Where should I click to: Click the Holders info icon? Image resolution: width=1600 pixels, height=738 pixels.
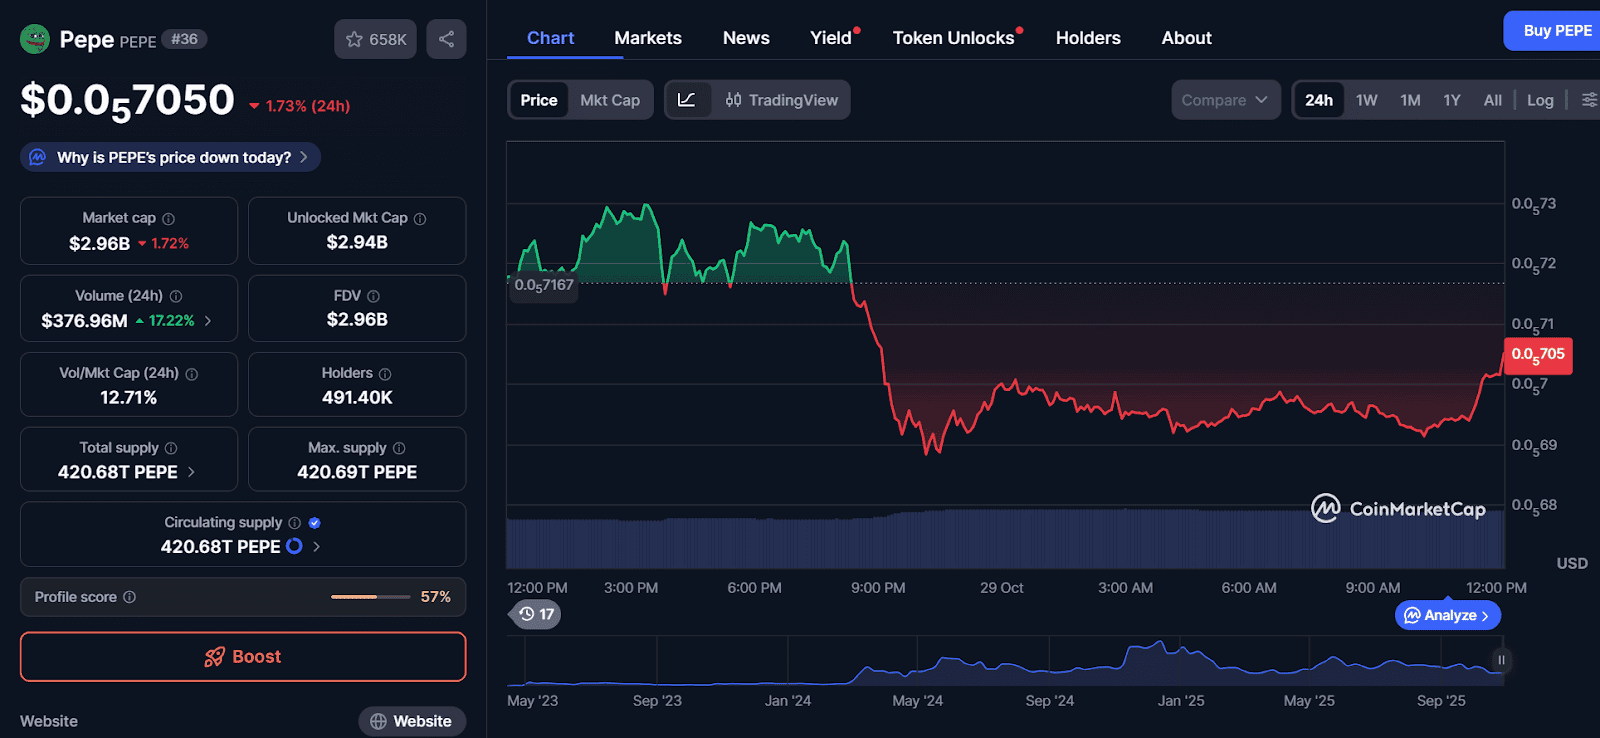coord(385,374)
